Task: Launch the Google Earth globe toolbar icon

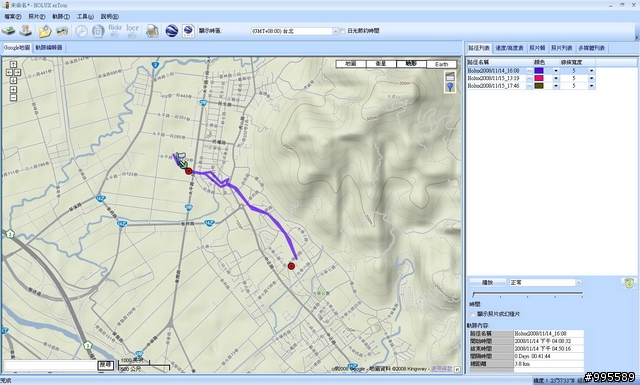Action: coord(171,31)
